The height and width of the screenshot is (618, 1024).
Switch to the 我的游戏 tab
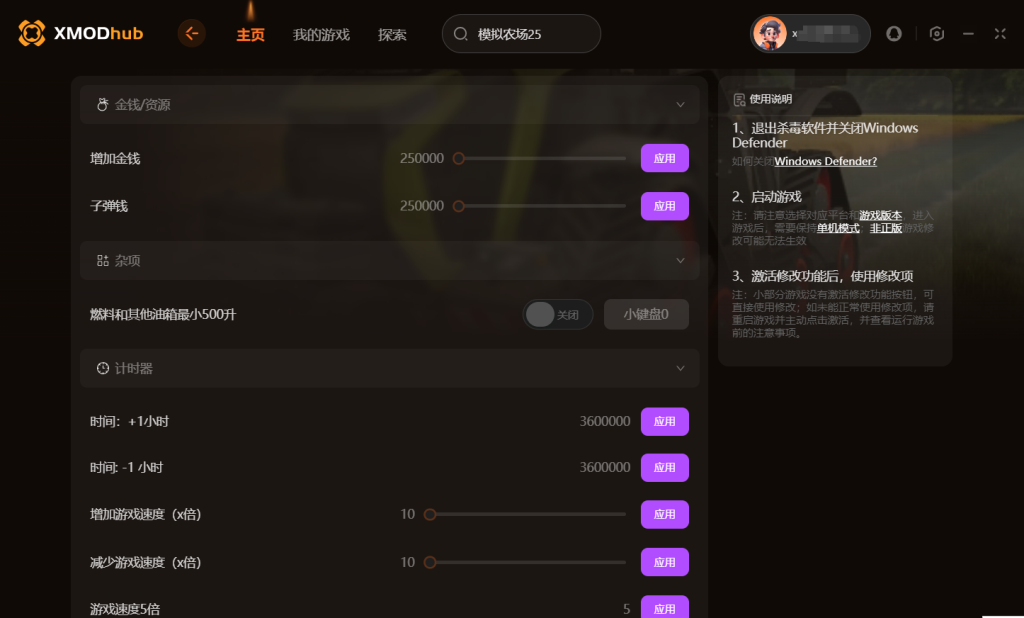pos(321,35)
